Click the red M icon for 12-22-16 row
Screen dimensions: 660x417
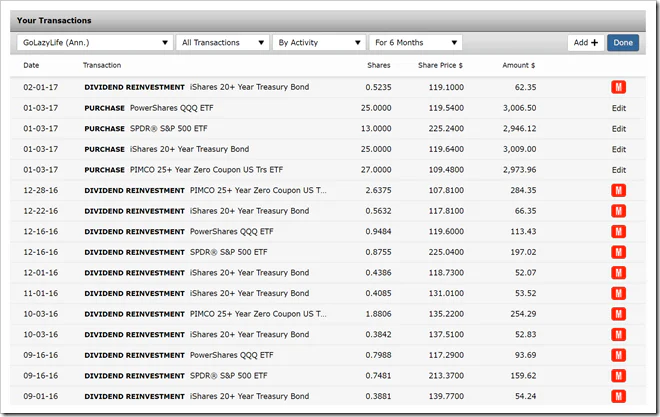[x=618, y=211]
